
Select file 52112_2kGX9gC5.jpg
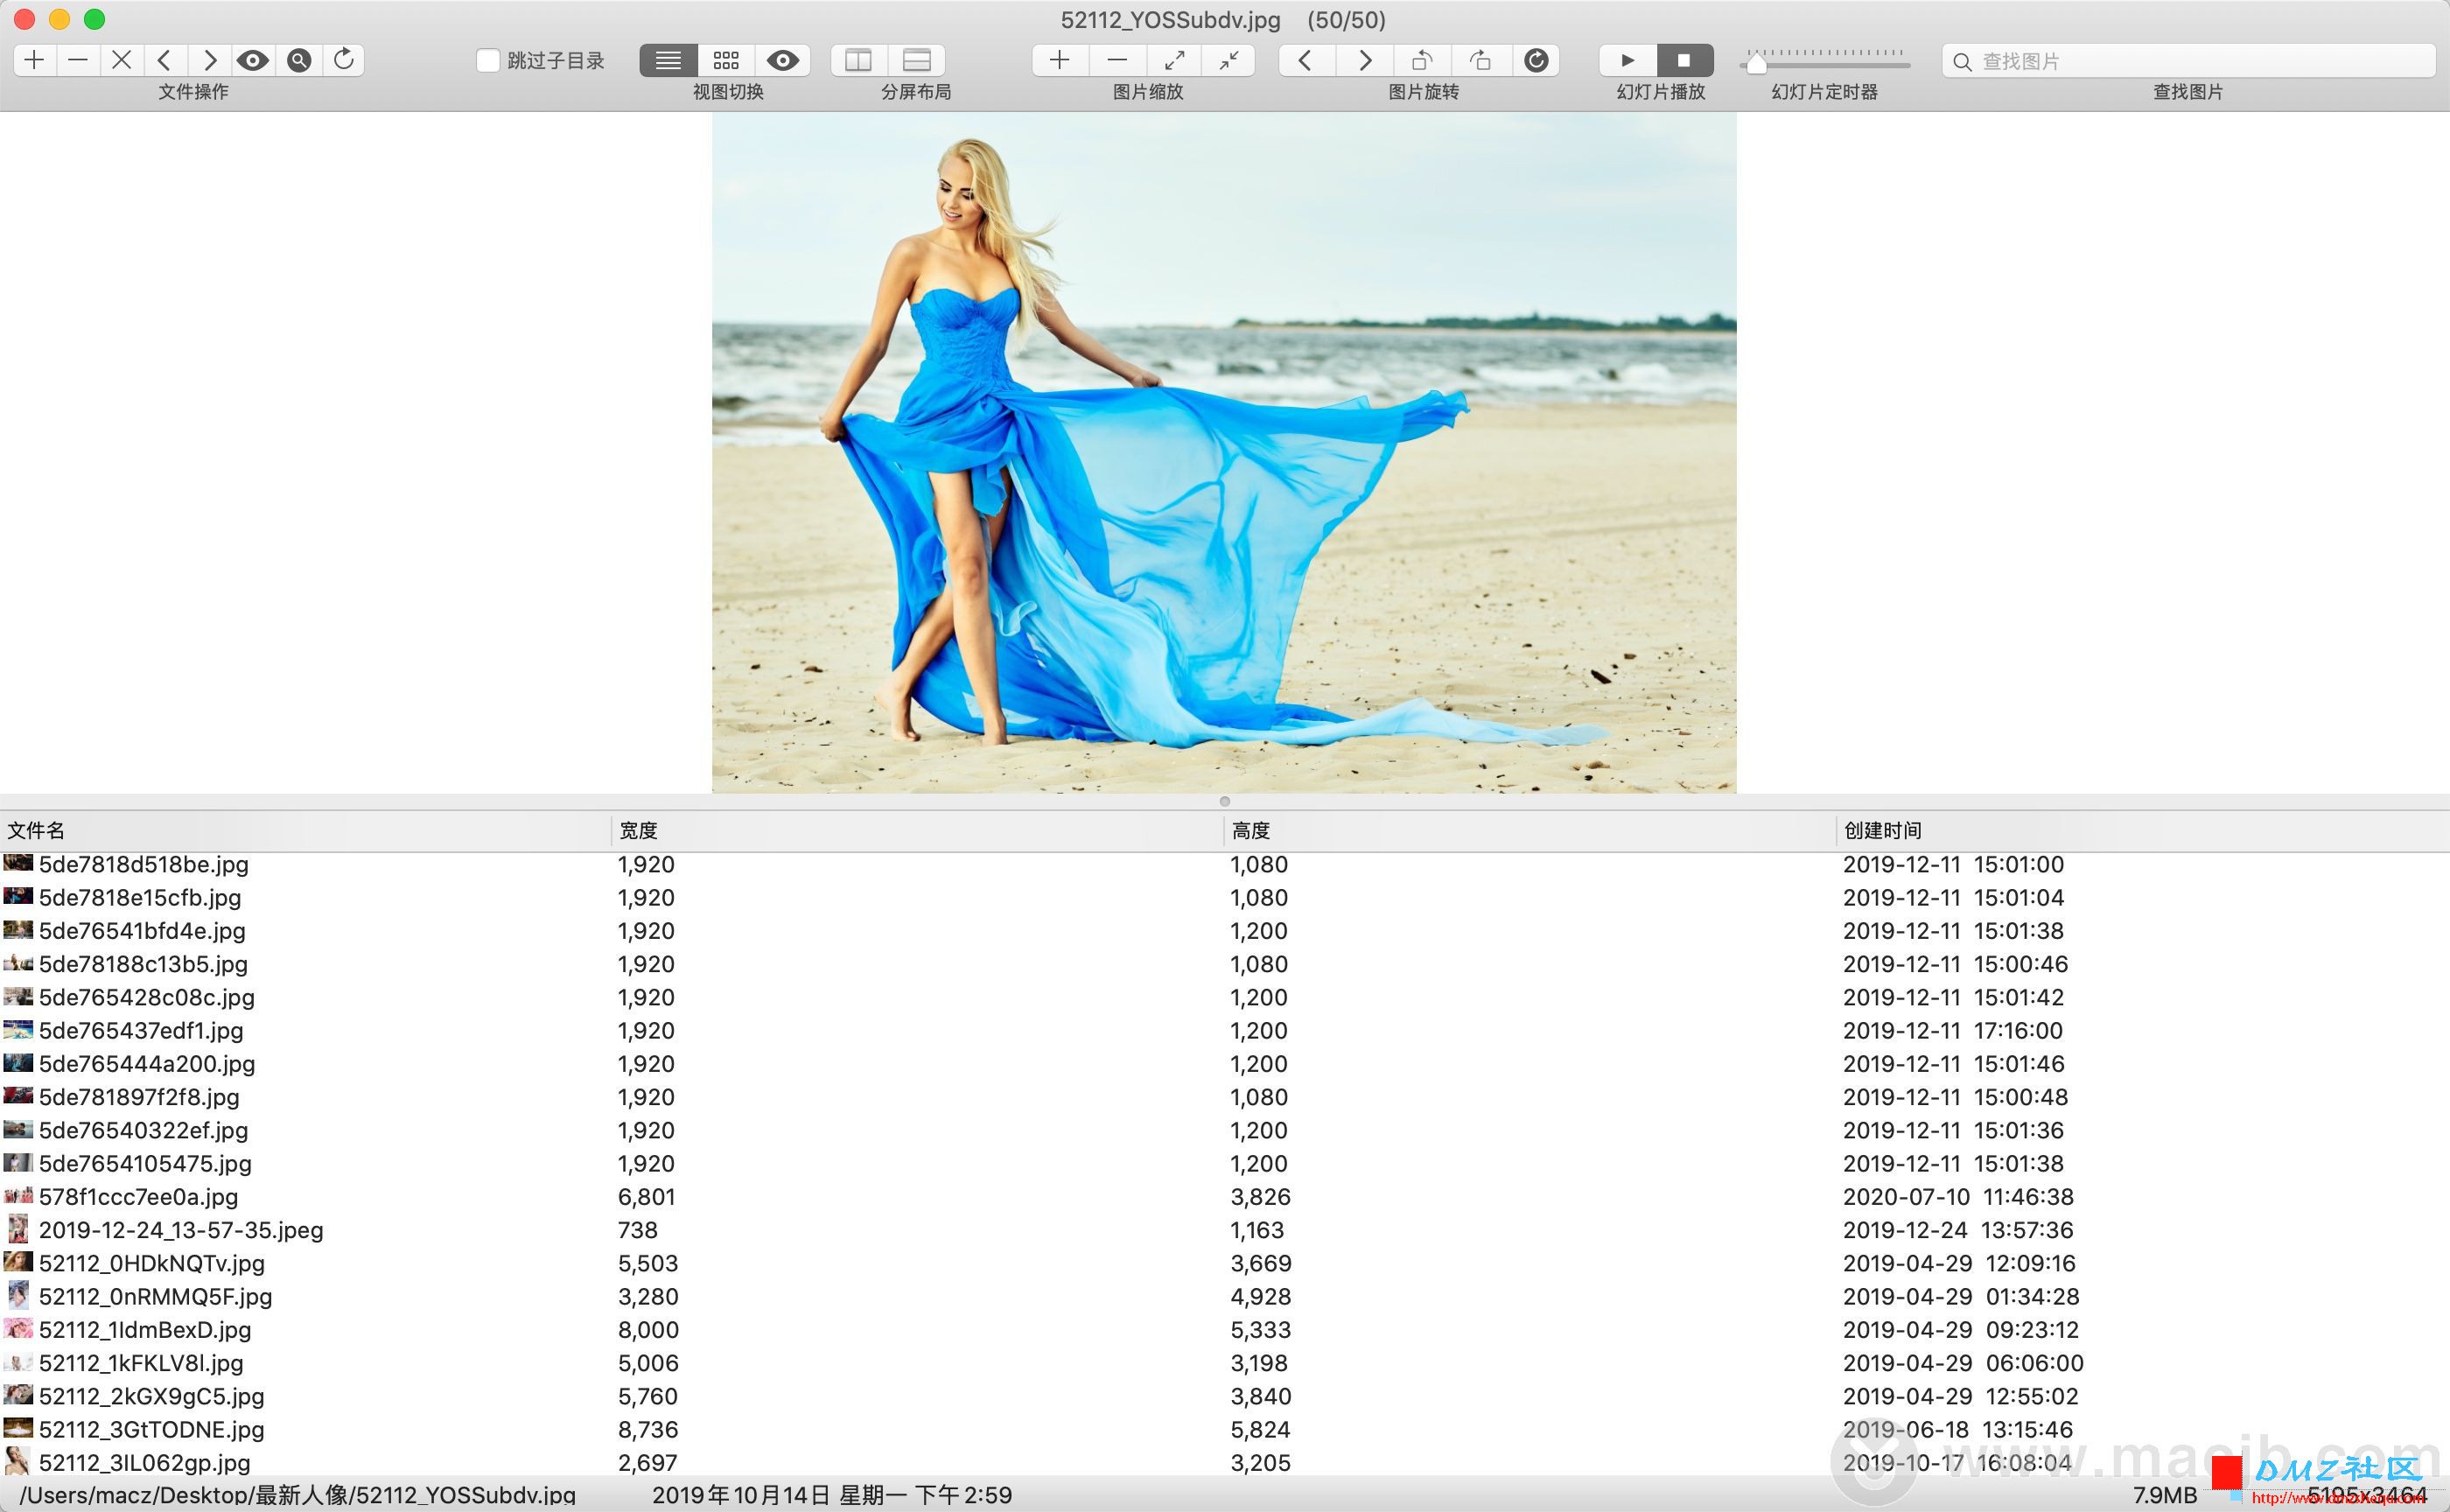pos(152,1396)
